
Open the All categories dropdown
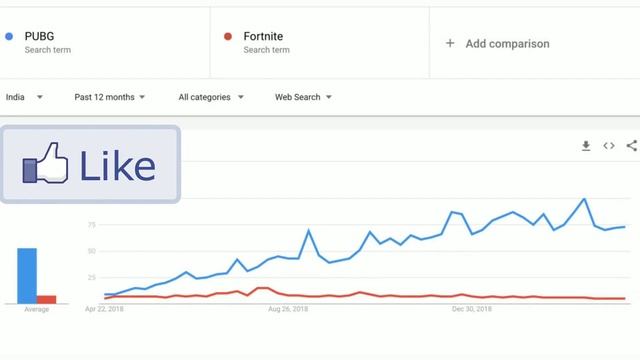(211, 97)
